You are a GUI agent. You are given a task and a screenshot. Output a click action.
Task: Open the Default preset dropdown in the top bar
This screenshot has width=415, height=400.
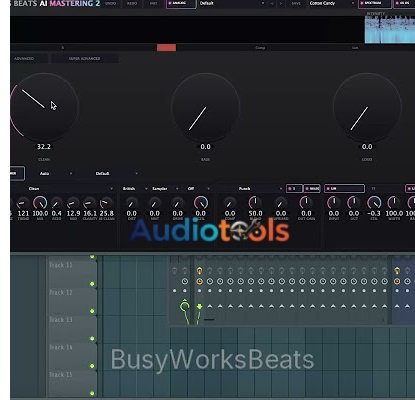232,4
